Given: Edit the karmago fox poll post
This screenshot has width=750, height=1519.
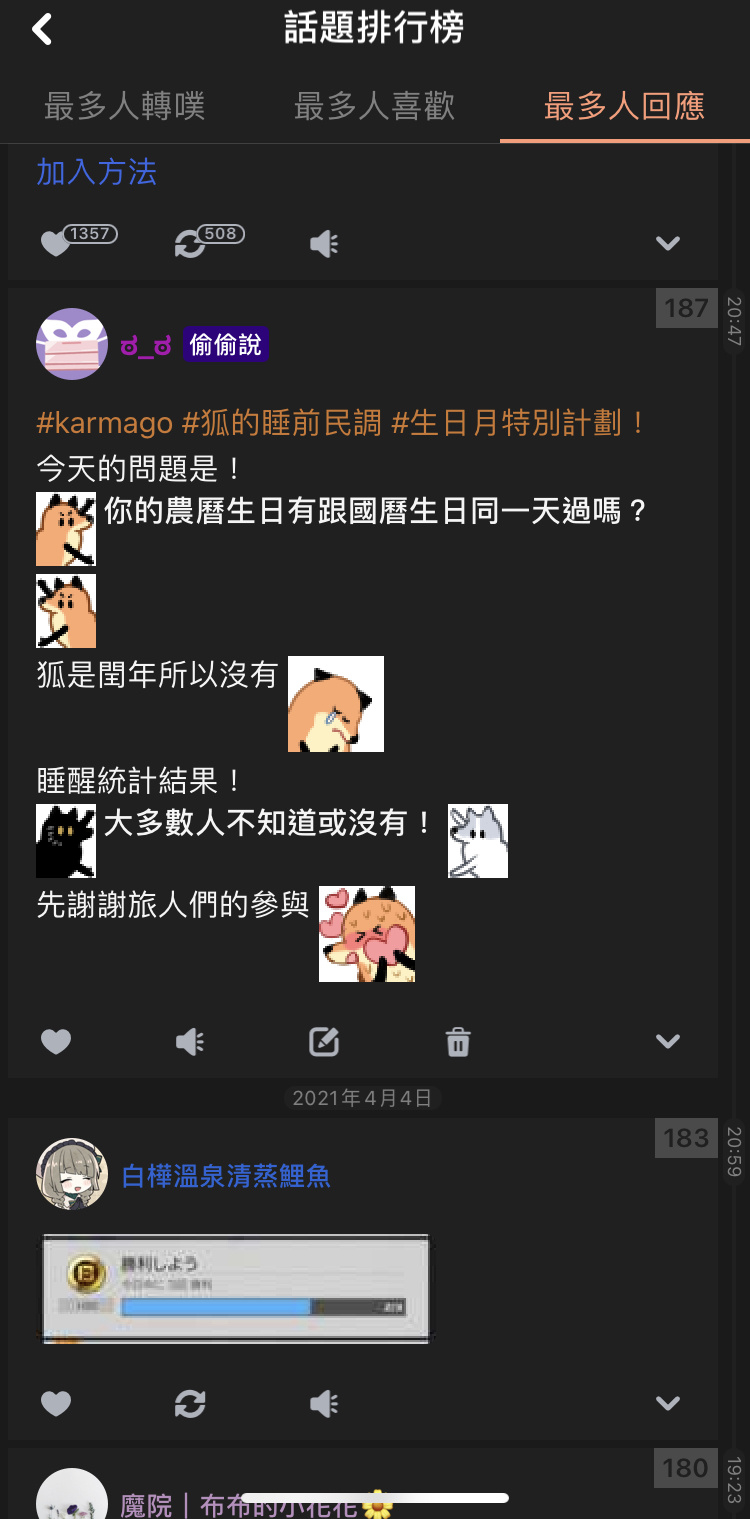Looking at the screenshot, I should (x=324, y=1042).
